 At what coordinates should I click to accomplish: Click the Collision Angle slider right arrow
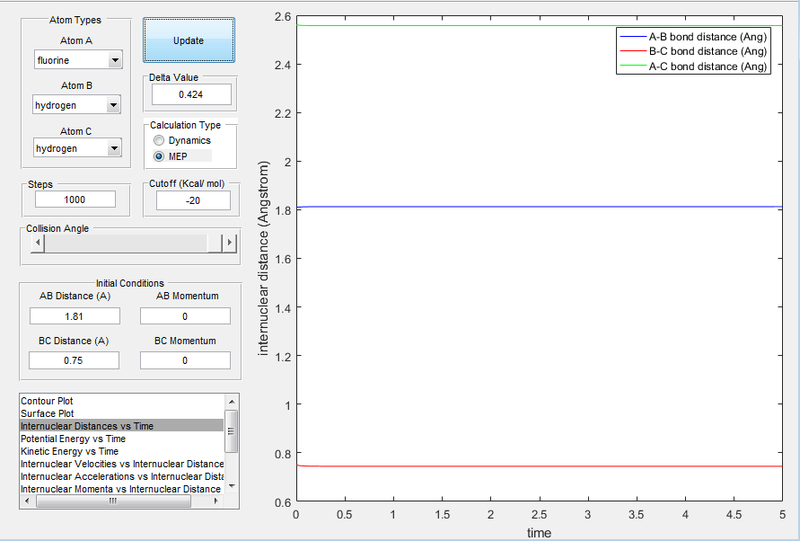tap(230, 242)
